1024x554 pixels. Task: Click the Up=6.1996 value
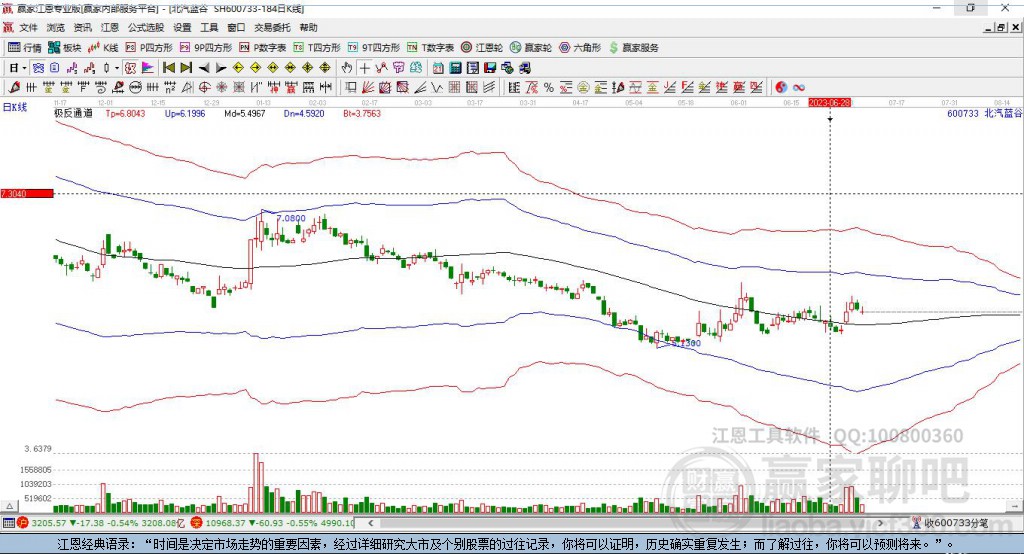185,113
